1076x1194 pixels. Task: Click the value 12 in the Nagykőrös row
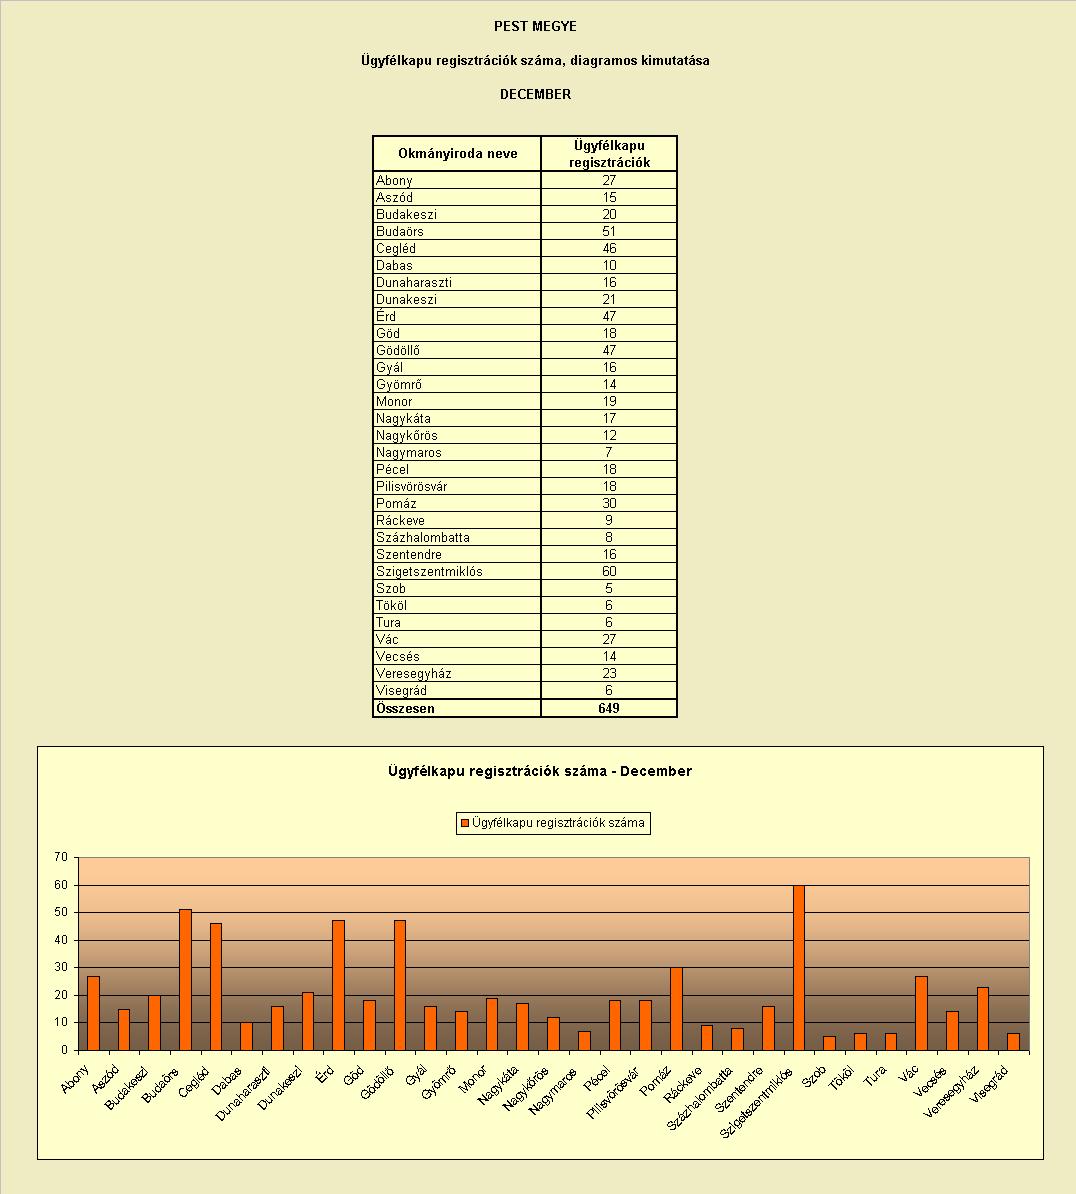click(609, 436)
